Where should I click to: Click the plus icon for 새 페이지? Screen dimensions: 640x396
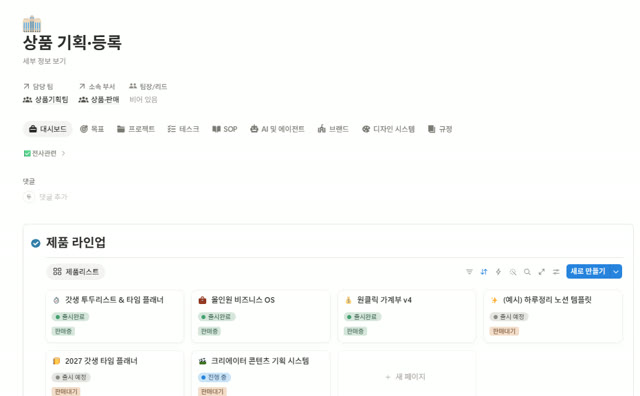pos(388,377)
